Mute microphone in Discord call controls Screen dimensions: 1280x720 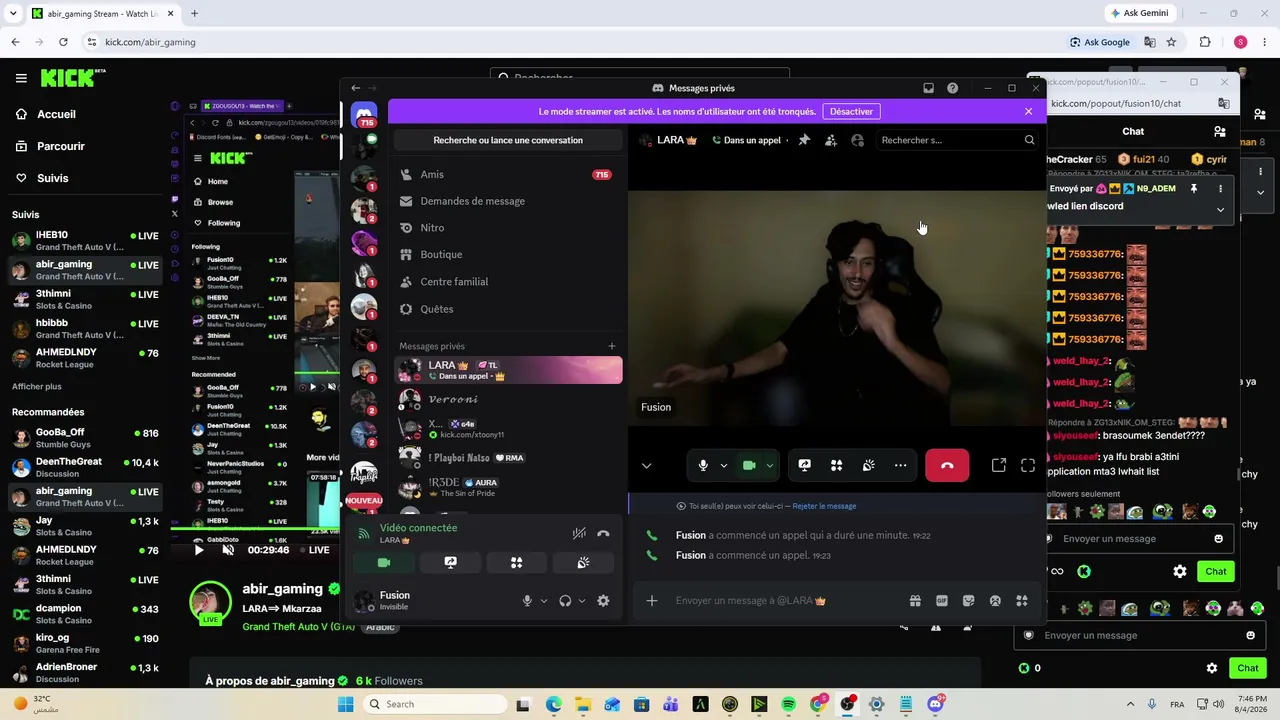tap(703, 465)
